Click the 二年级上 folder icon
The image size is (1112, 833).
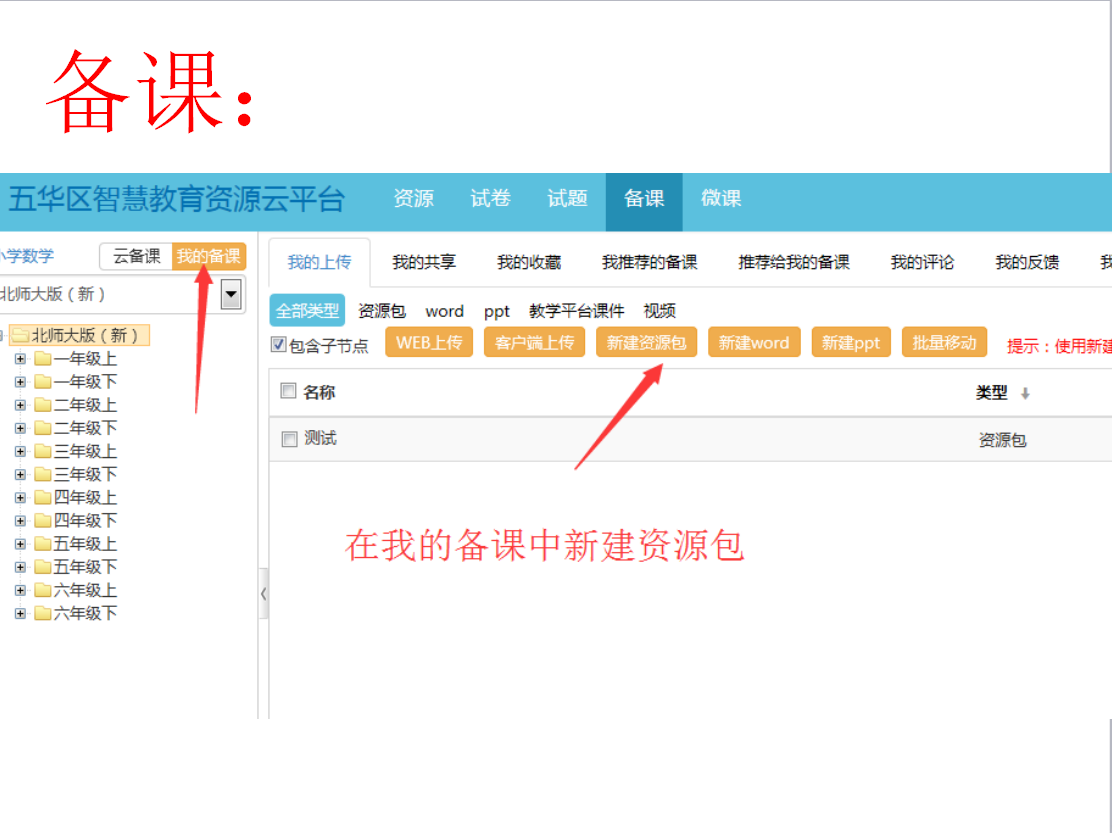pyautogui.click(x=43, y=405)
